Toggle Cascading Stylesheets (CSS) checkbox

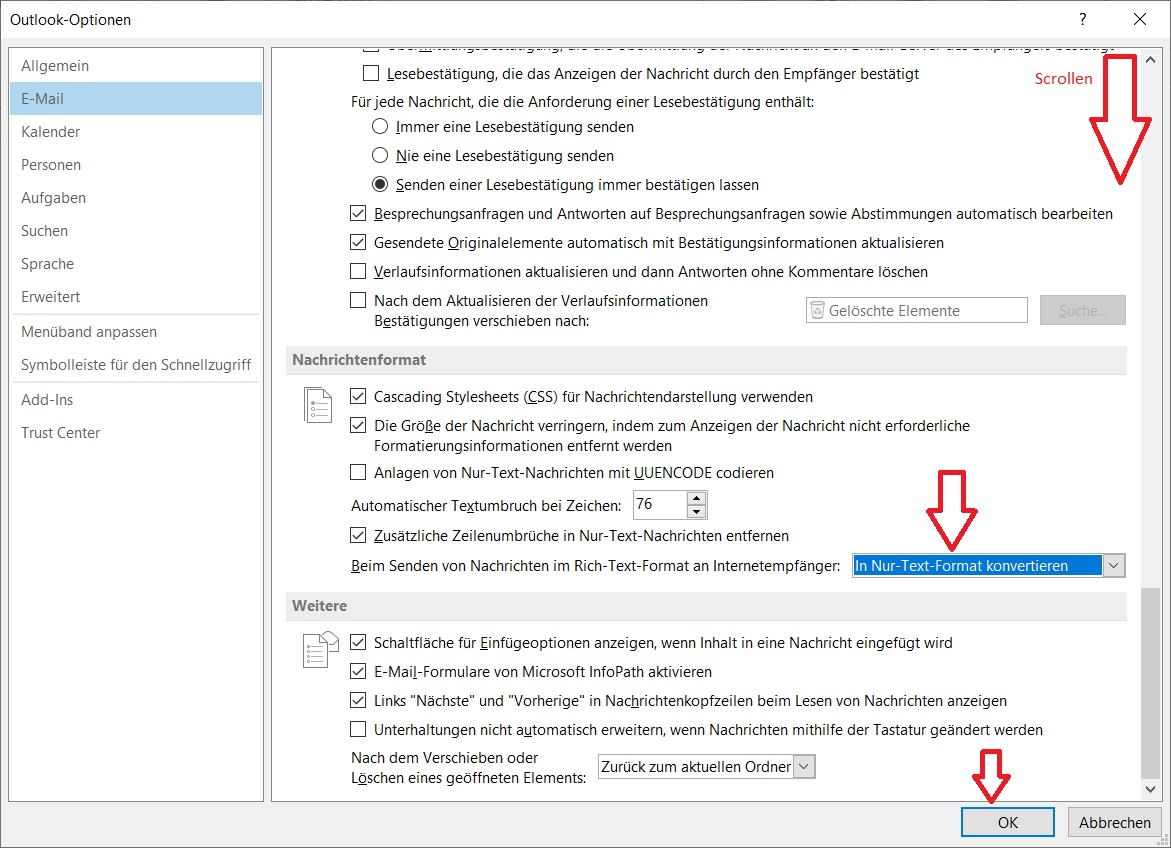click(x=358, y=396)
